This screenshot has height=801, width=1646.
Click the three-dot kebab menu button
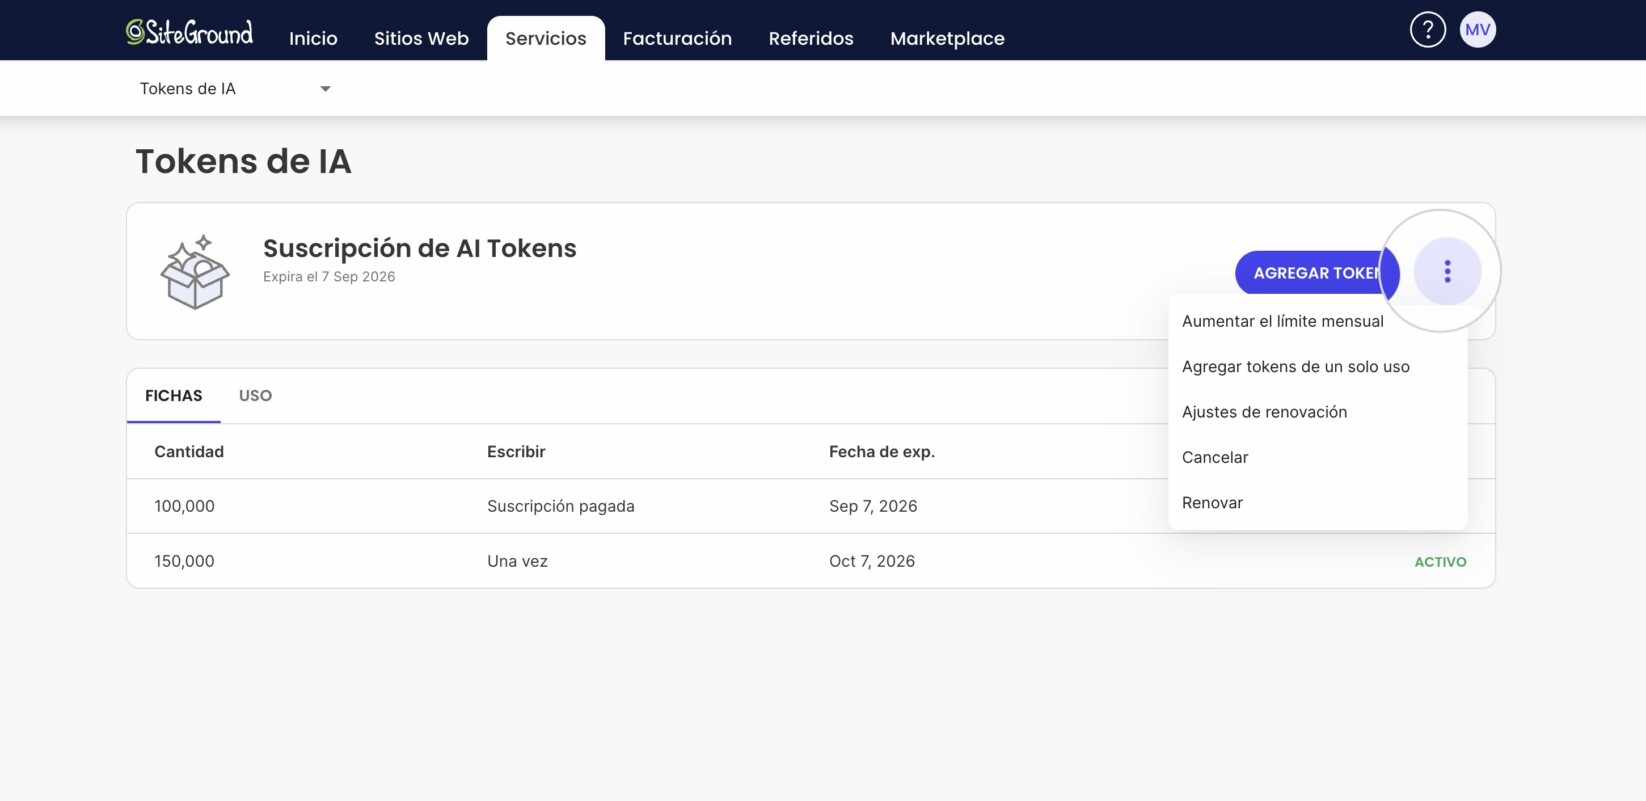tap(1447, 272)
